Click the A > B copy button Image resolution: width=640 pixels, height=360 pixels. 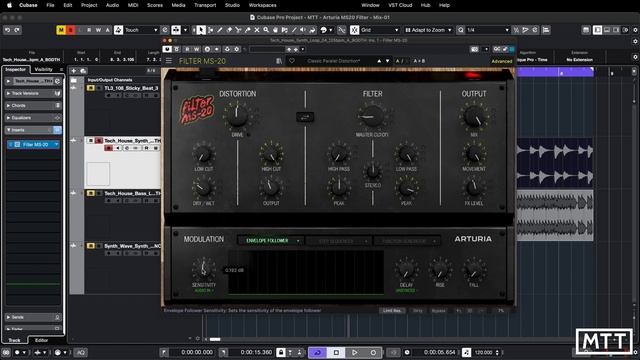pyautogui.click(x=419, y=61)
